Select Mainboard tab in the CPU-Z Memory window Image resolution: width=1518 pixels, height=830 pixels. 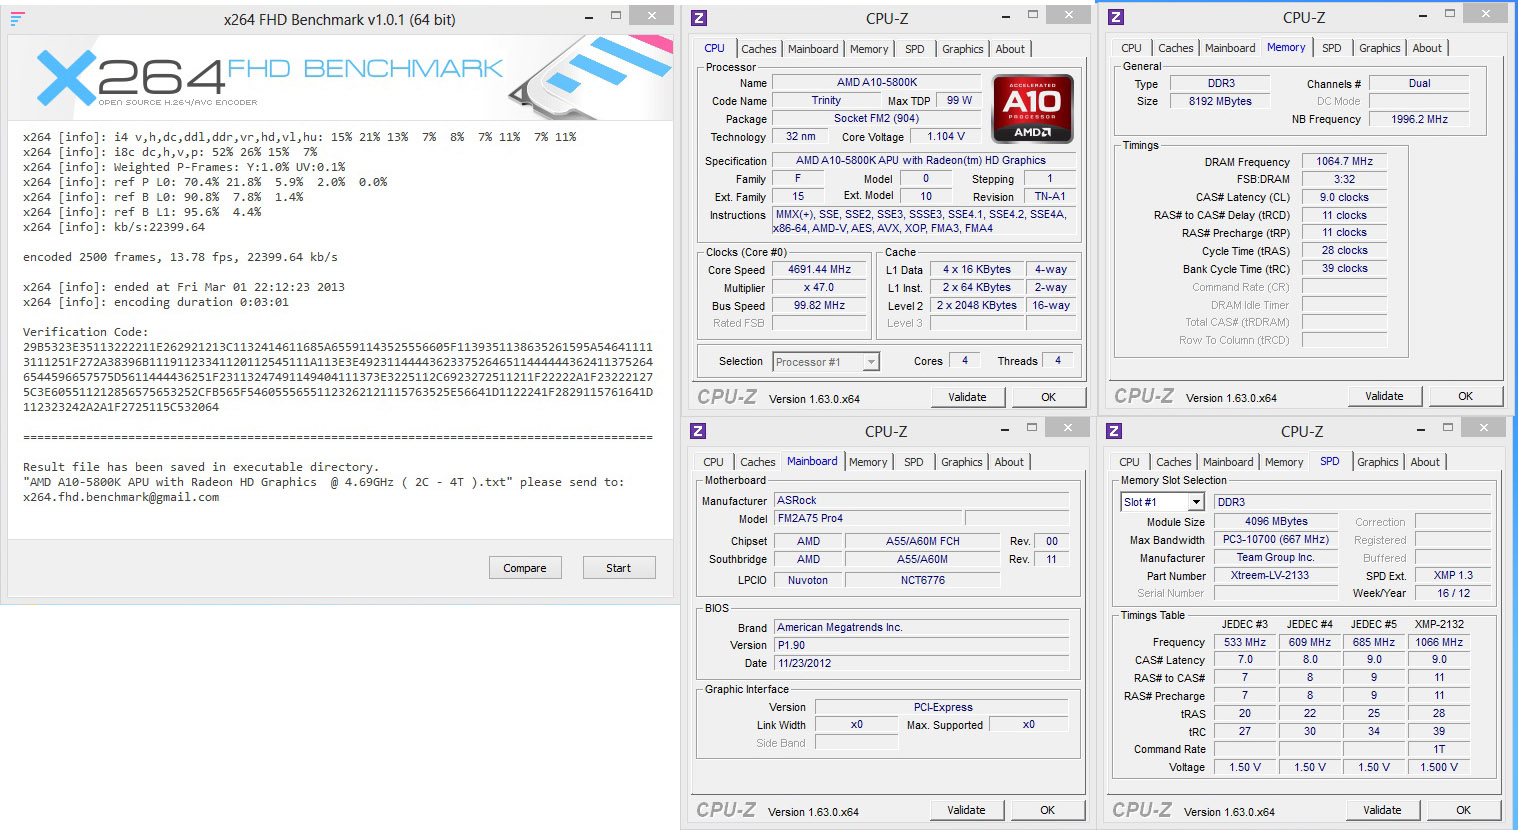click(1230, 48)
